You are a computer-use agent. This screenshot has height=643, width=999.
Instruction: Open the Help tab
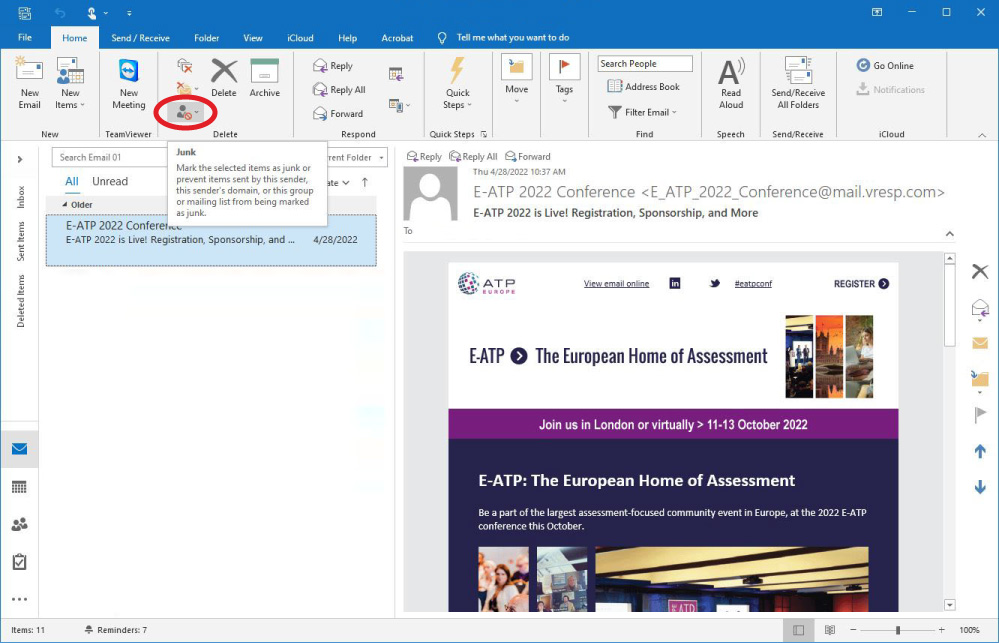347,38
